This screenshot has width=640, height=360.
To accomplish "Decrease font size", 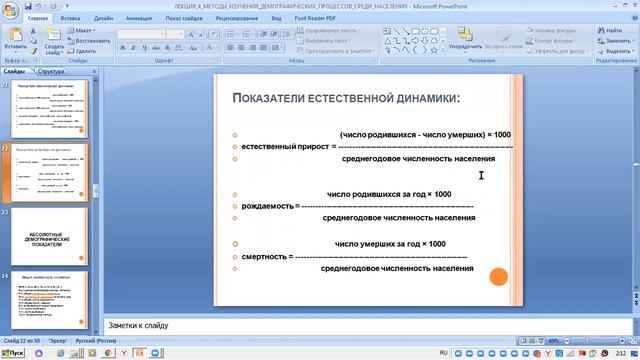I will 202,35.
